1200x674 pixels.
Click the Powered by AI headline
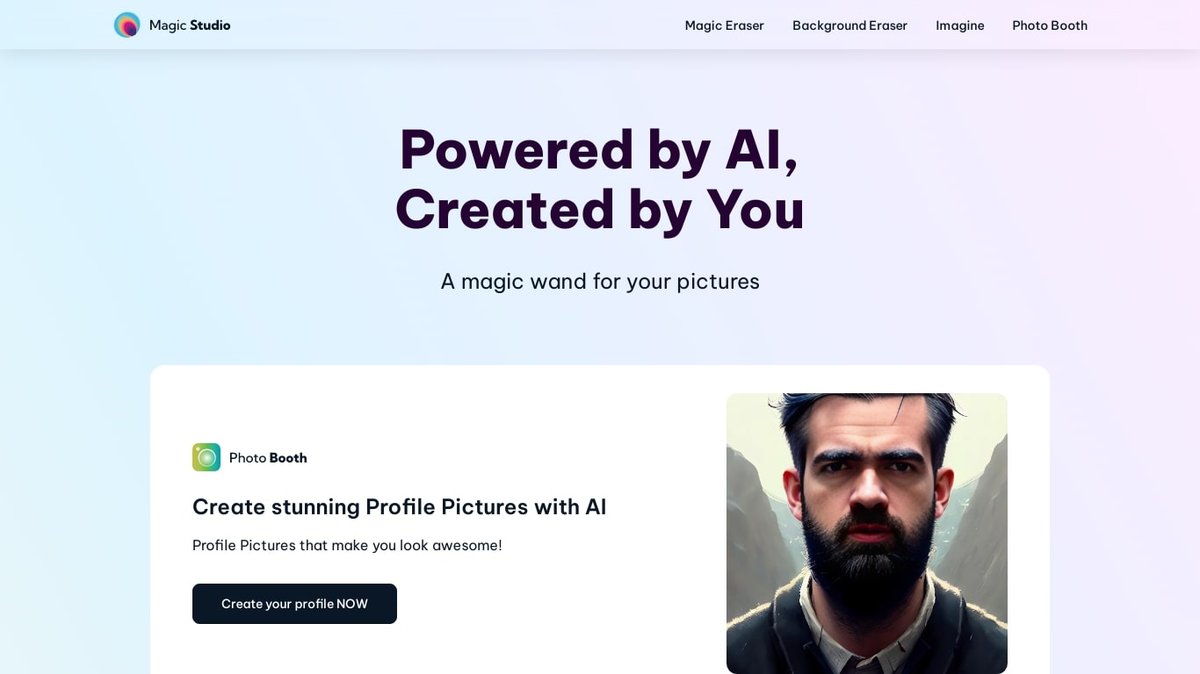[600, 180]
